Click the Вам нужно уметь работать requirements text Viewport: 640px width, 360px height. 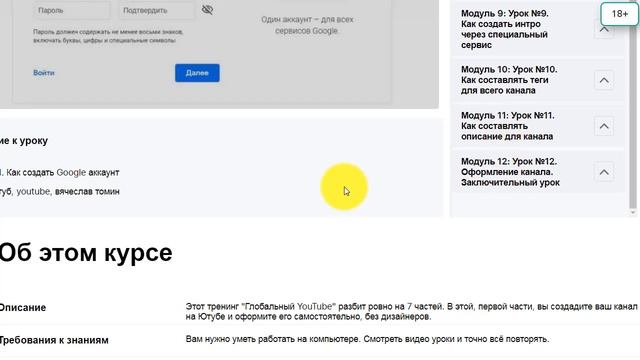coord(367,339)
